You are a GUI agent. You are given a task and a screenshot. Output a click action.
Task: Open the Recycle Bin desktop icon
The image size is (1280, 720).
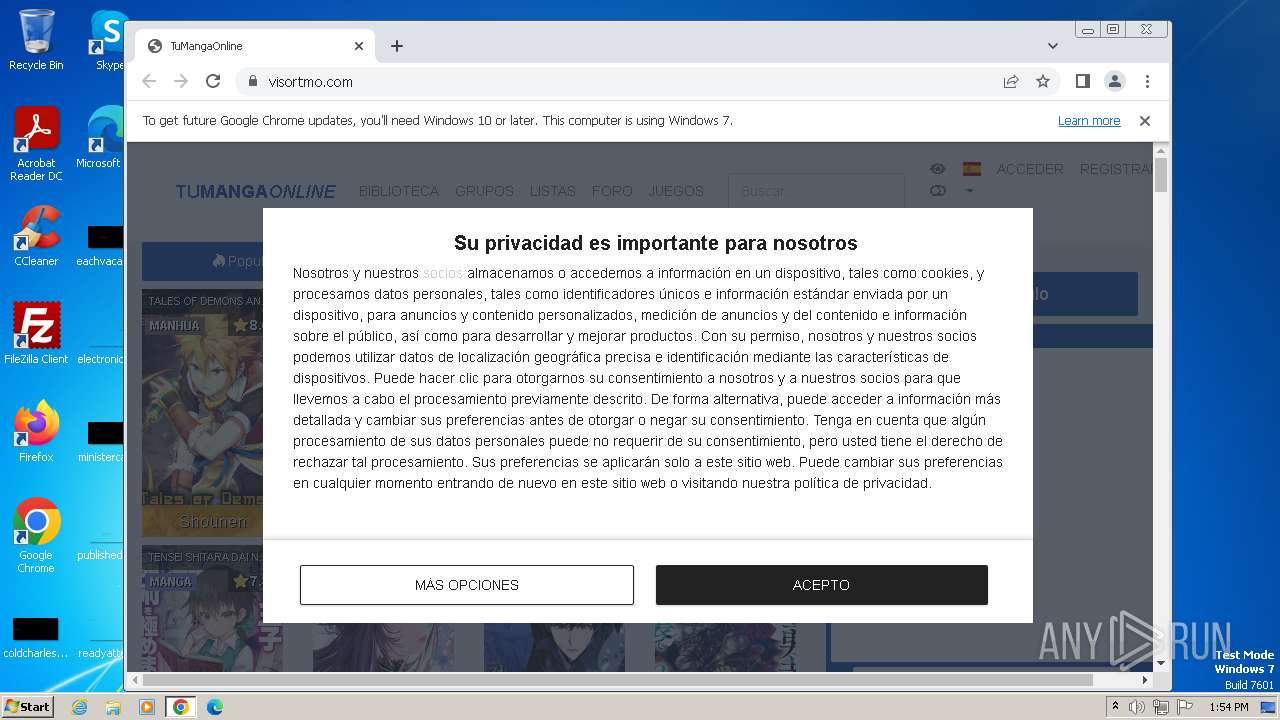[36, 40]
